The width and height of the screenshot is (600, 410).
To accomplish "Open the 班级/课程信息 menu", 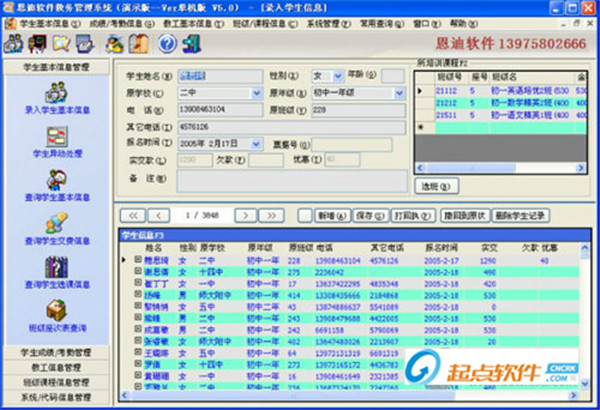I will [265, 24].
